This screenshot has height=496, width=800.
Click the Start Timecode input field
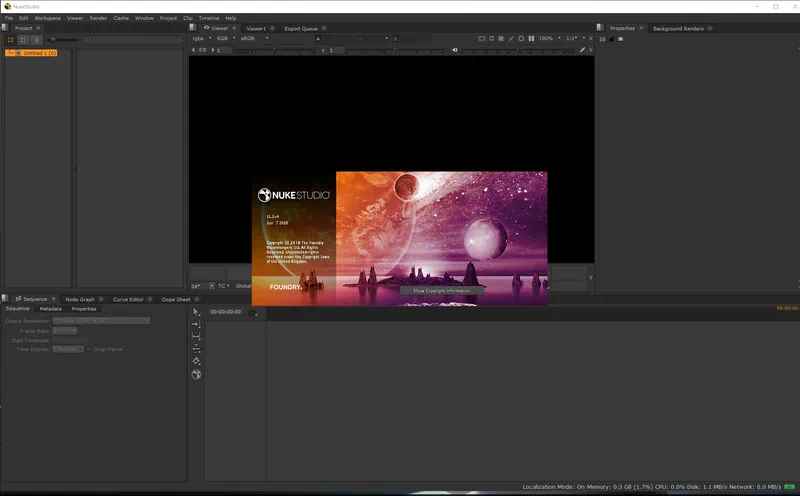pos(70,340)
